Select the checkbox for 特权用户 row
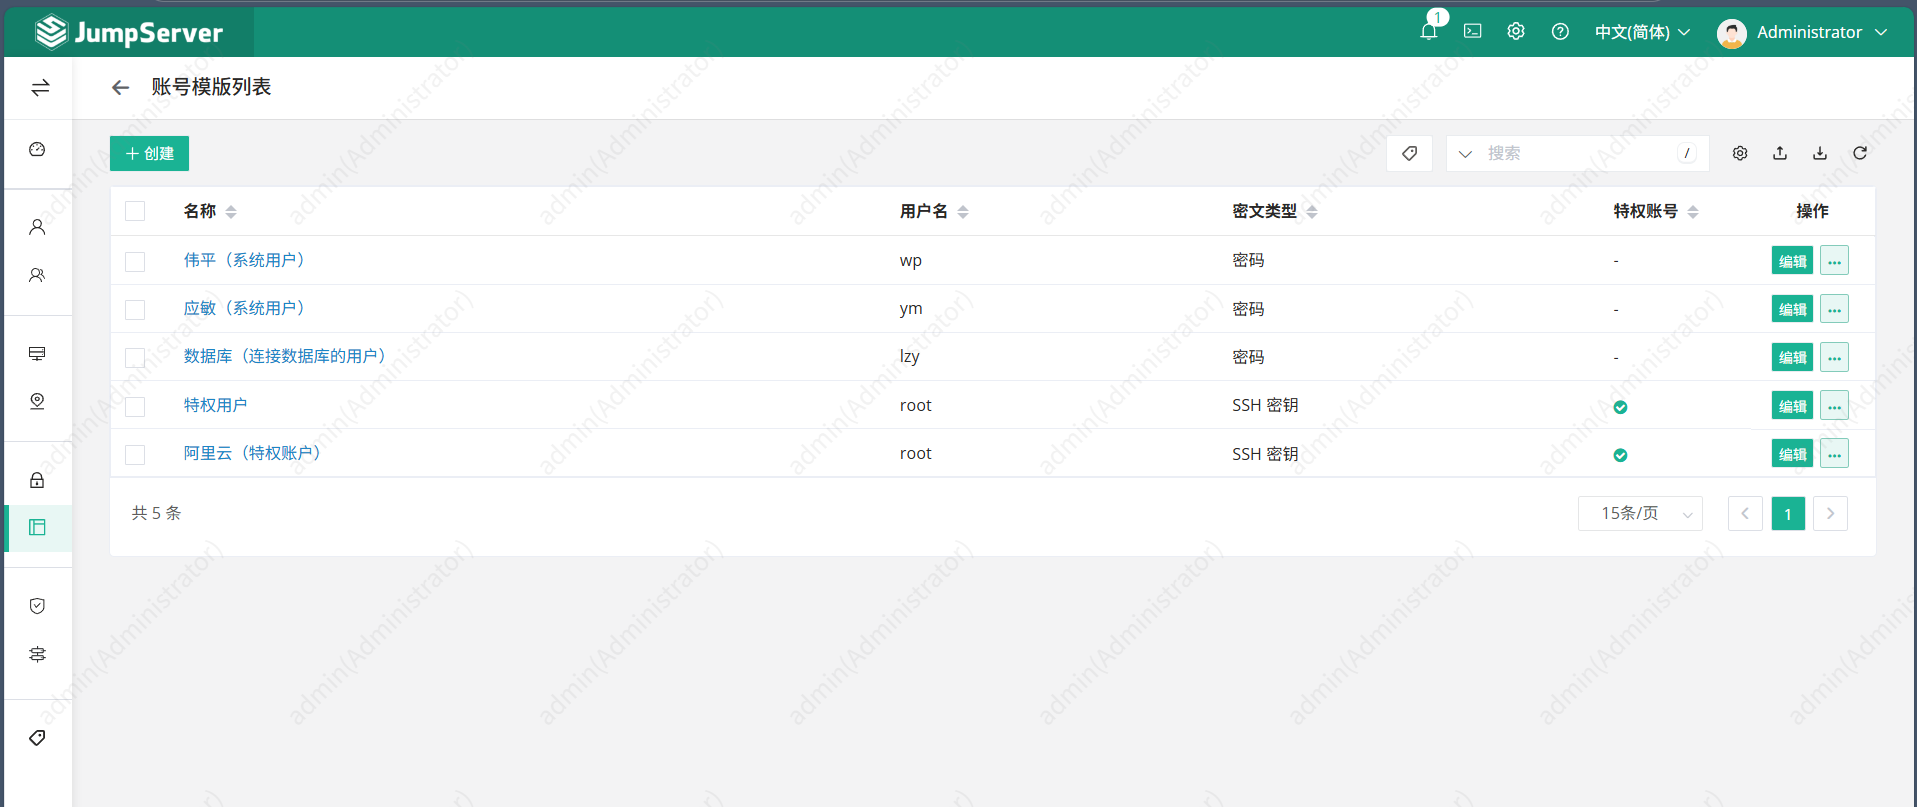Screen dimensions: 1917x807 135,406
